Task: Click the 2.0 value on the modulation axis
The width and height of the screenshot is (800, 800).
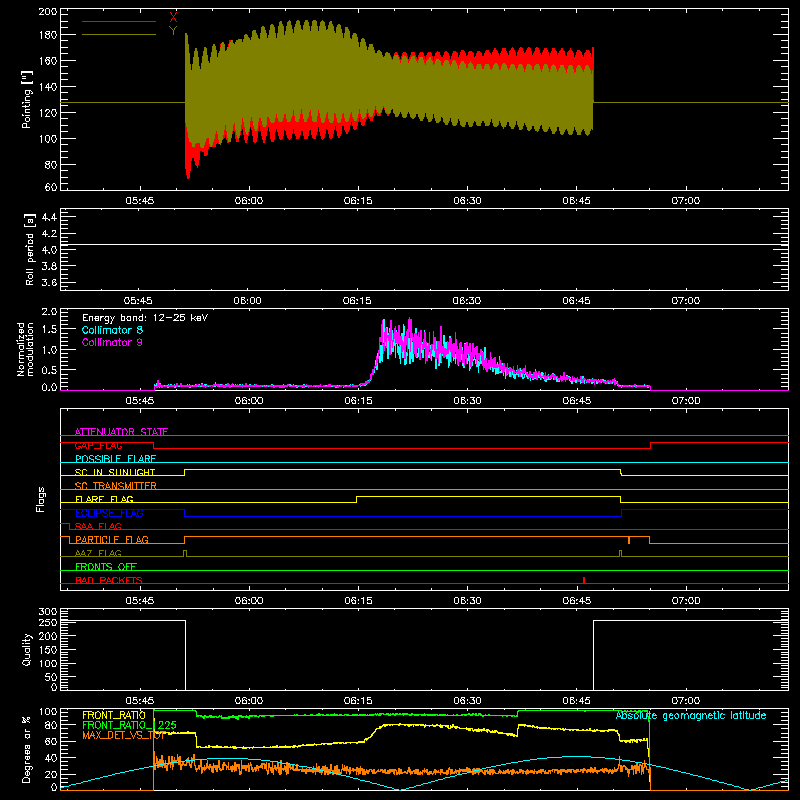Action: [x=49, y=312]
